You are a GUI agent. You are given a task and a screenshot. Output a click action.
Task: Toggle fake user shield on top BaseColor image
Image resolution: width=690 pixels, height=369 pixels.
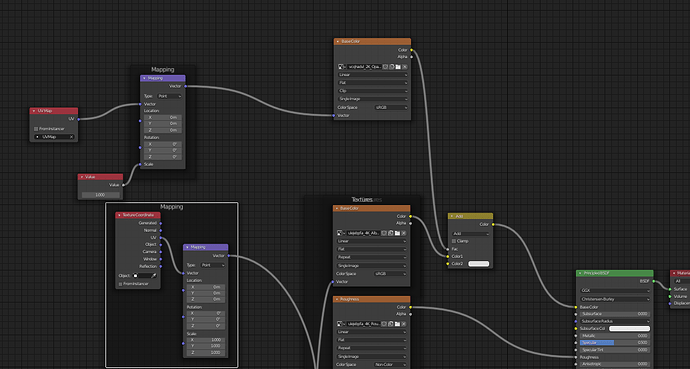coord(385,67)
